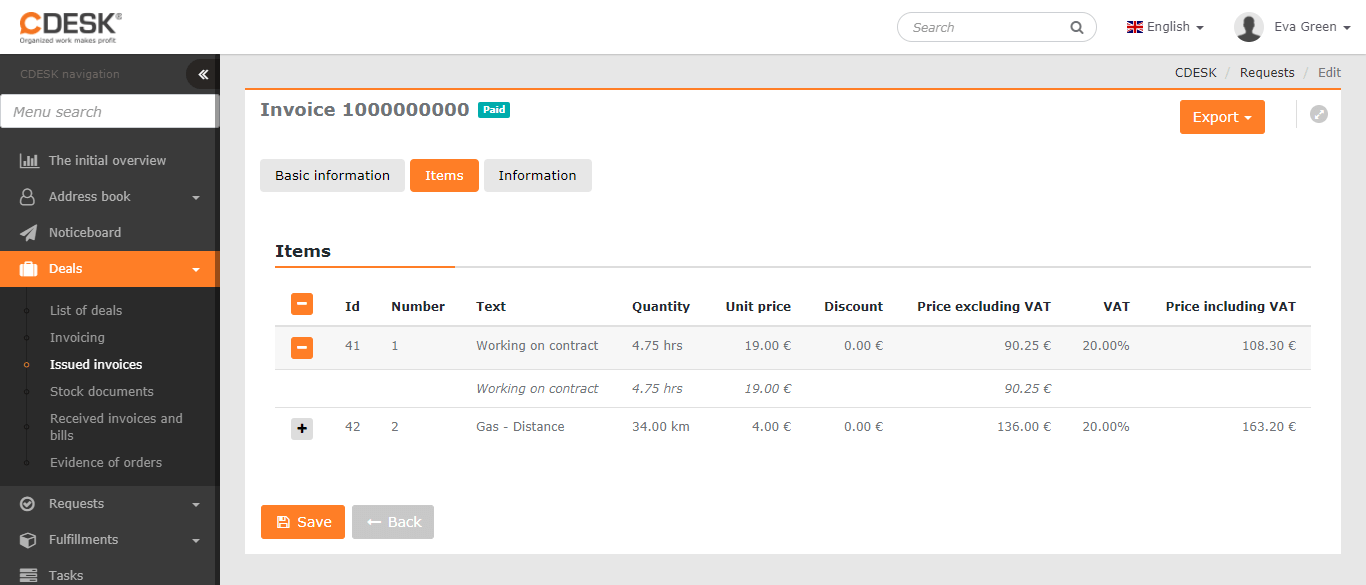Select the Items tab

click(444, 175)
